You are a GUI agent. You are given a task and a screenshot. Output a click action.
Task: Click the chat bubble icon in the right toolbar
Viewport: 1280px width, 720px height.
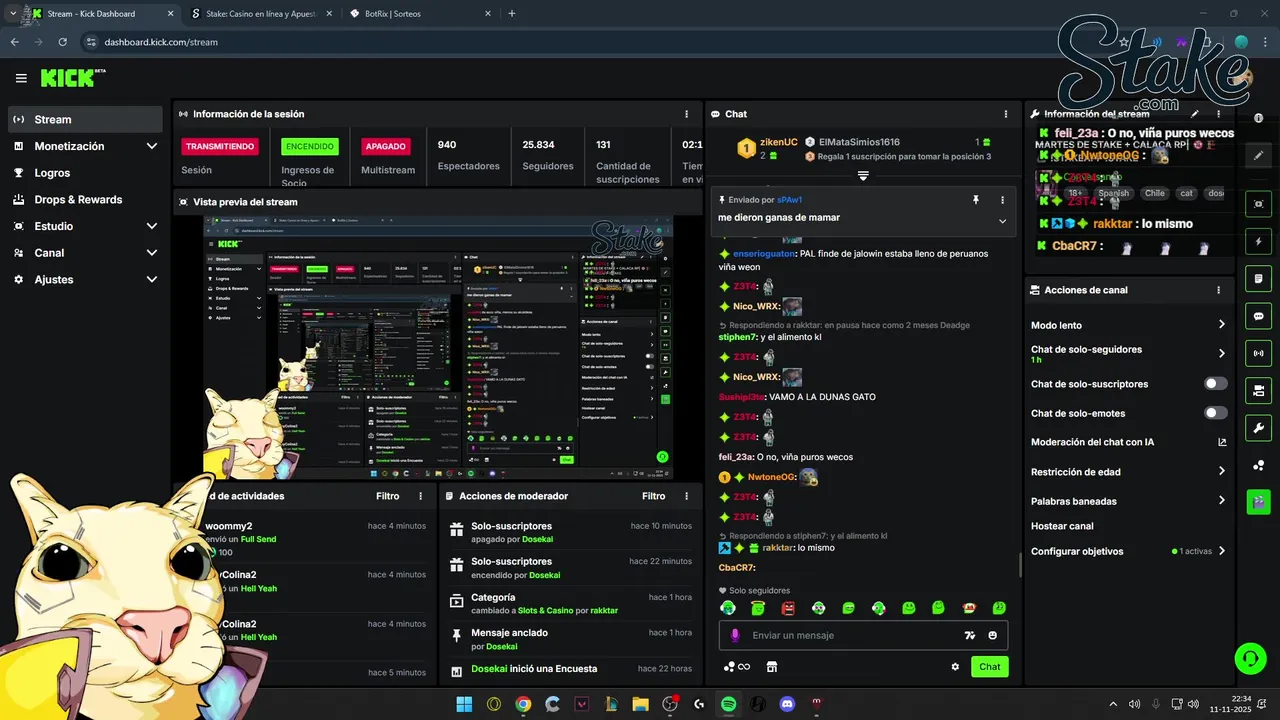click(x=1258, y=316)
